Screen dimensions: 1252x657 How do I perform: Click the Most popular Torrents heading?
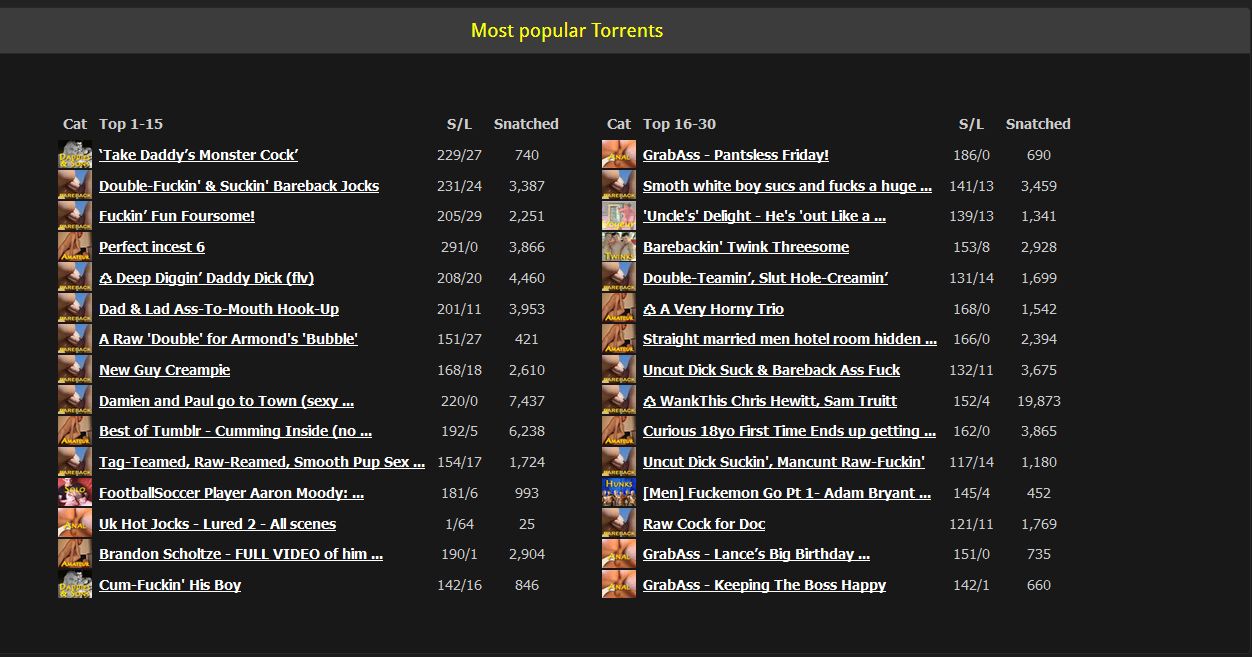click(x=567, y=31)
